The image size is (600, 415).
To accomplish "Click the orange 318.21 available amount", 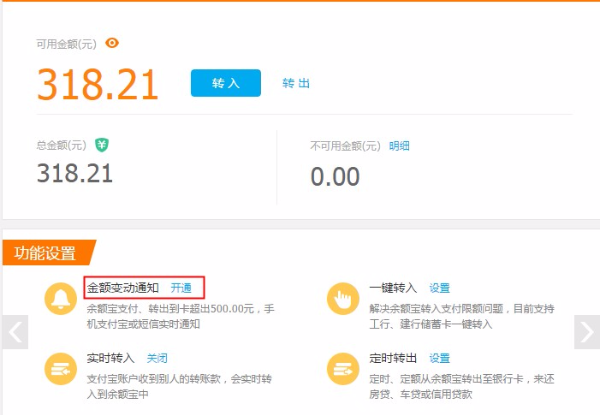I will pyautogui.click(x=98, y=85).
